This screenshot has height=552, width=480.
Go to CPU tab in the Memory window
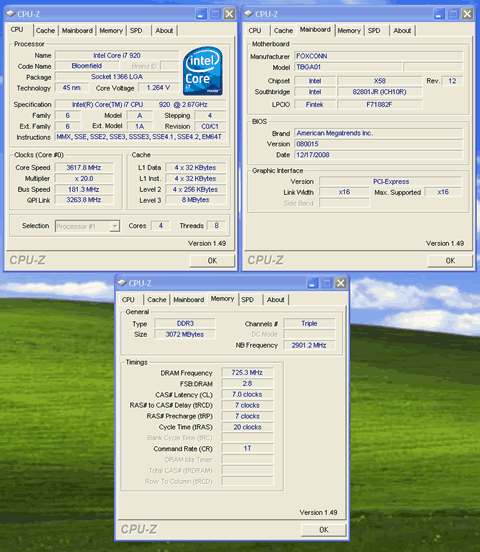point(128,300)
